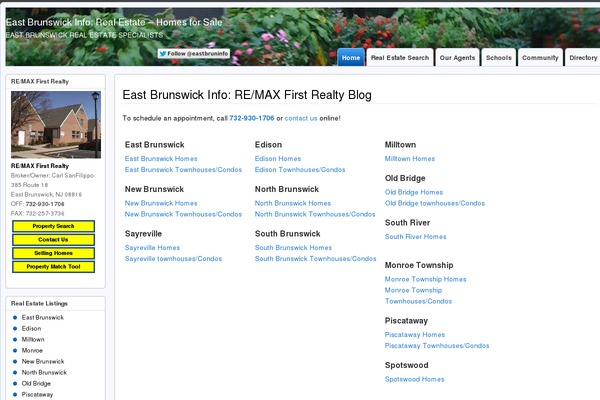The image size is (600, 400).
Task: Click the yellow Contact Us button
Action: (53, 240)
